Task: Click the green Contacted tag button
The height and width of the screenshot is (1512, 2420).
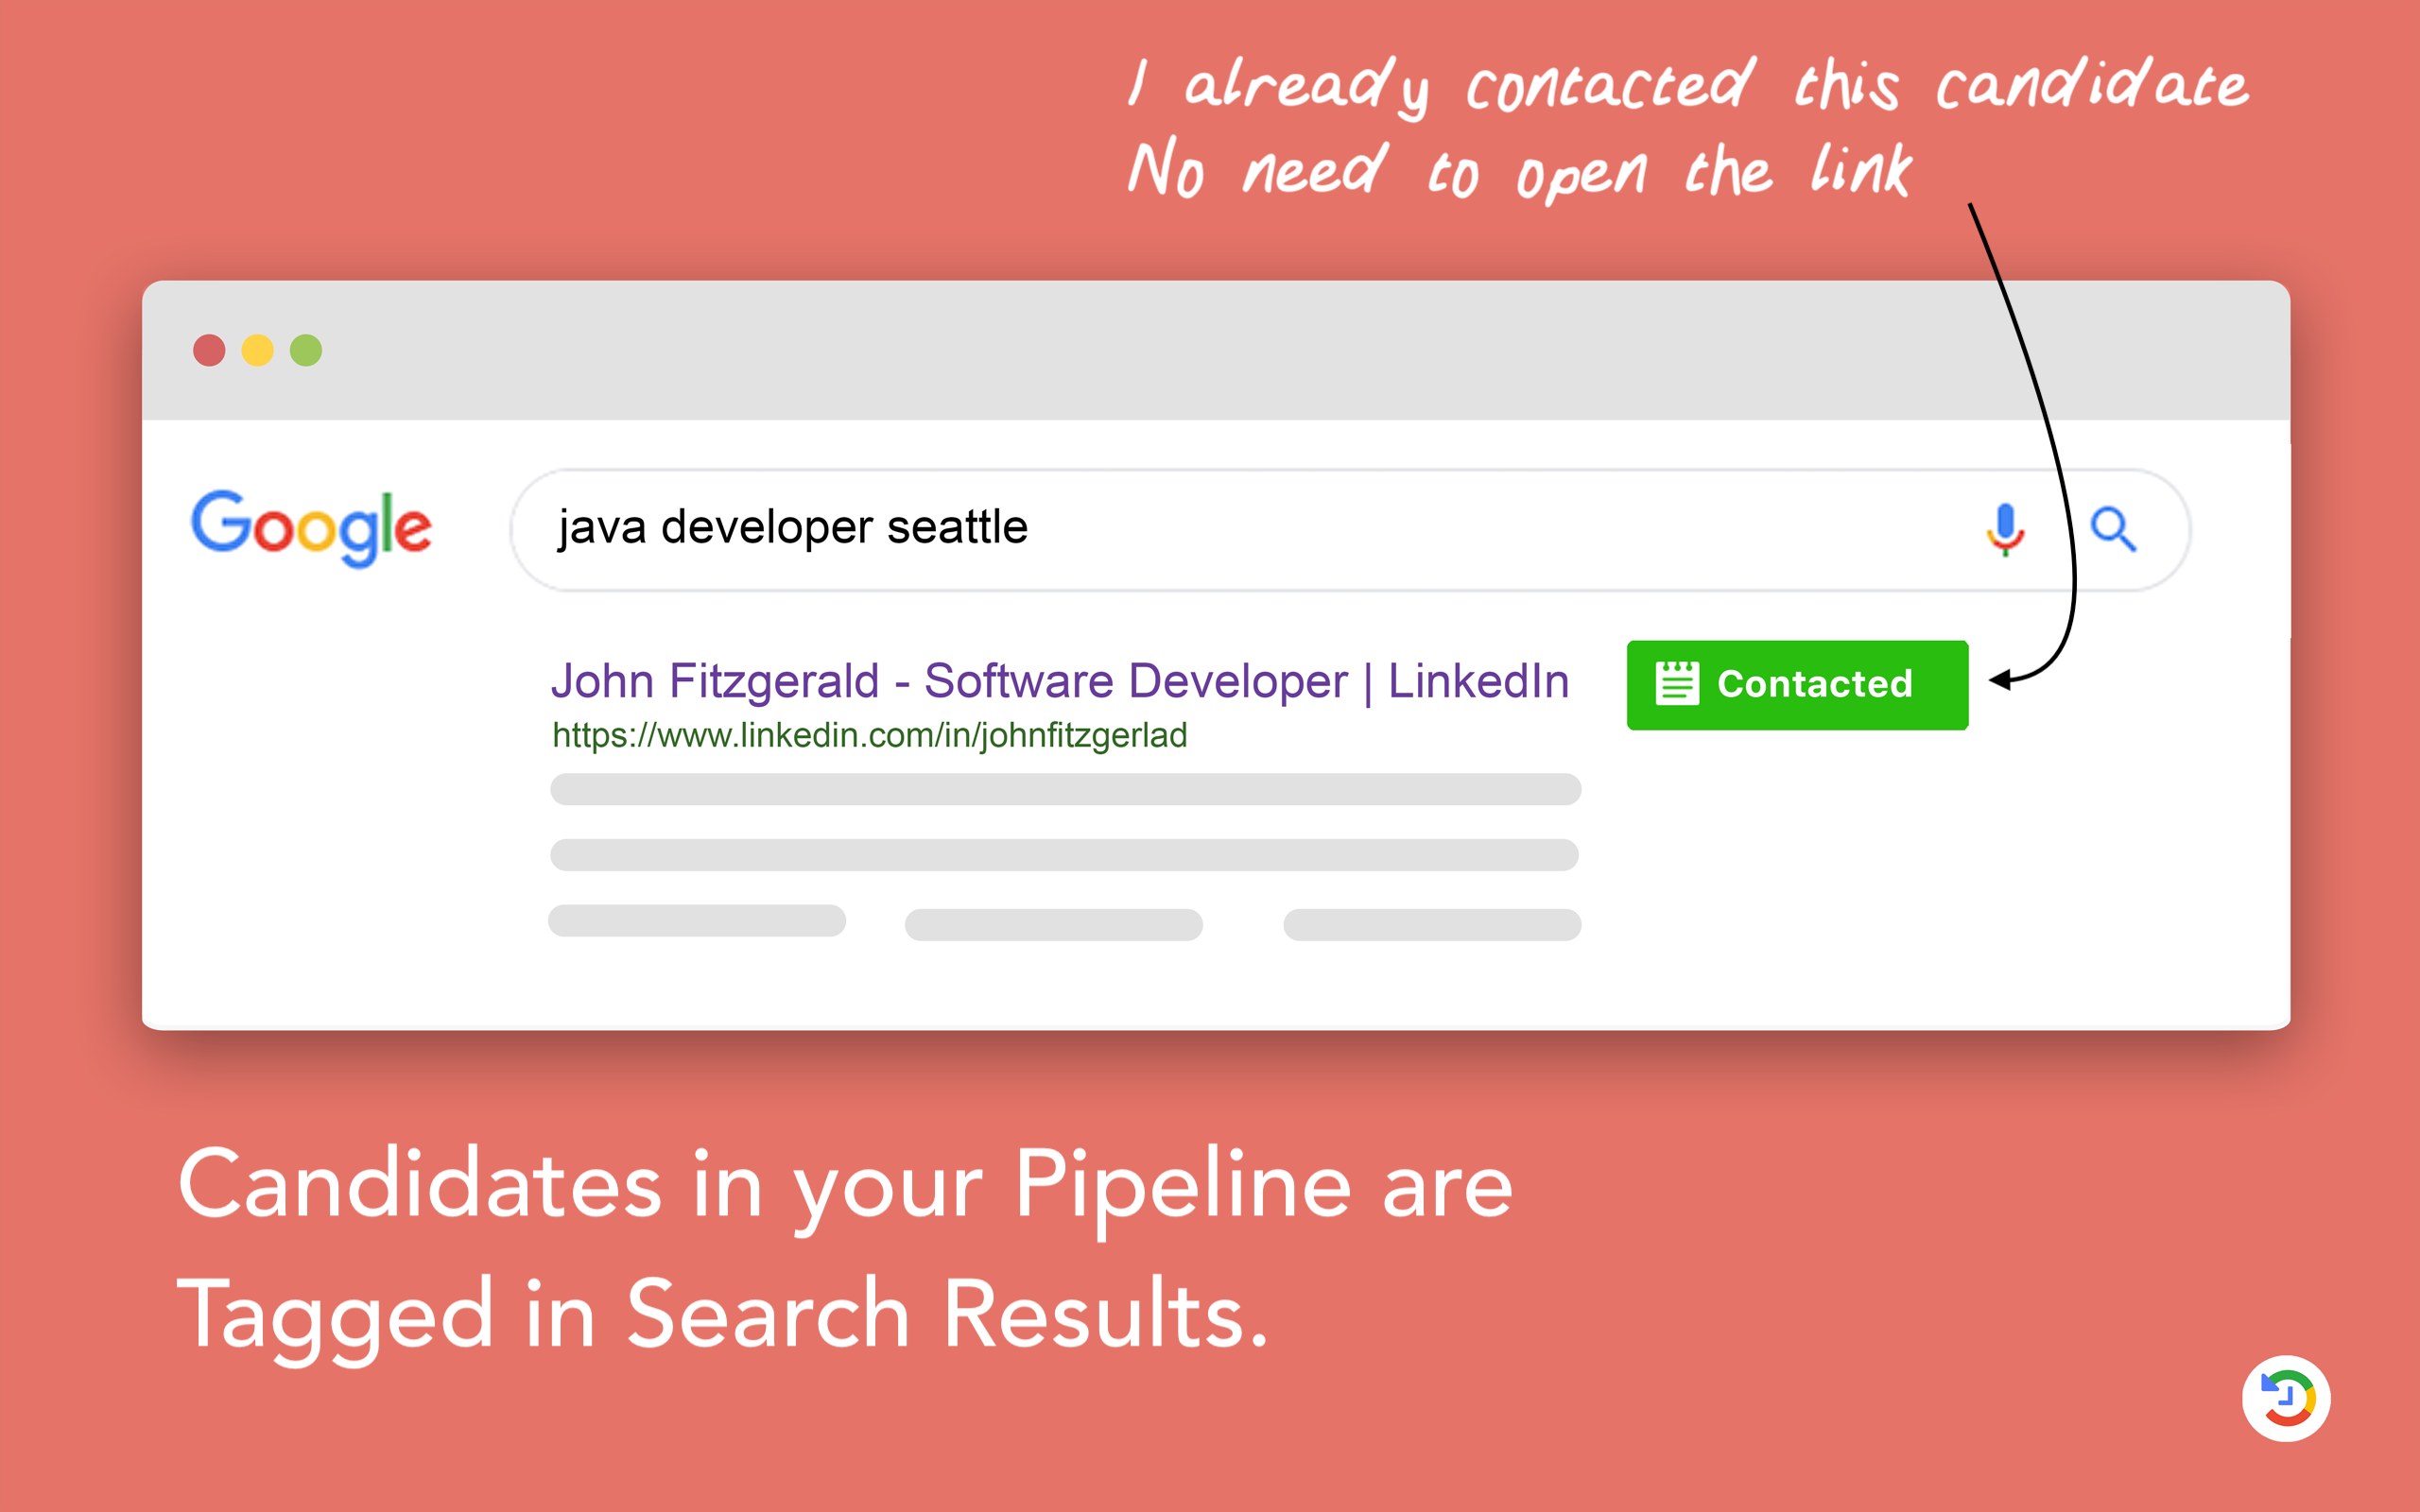Action: click(1797, 685)
